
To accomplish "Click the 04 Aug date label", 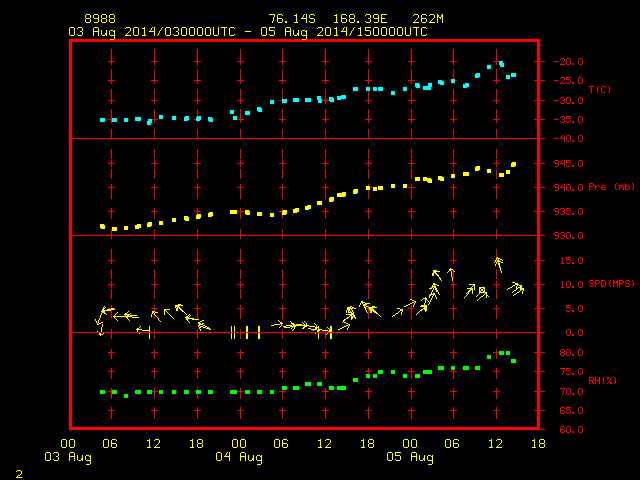I will coord(239,457).
